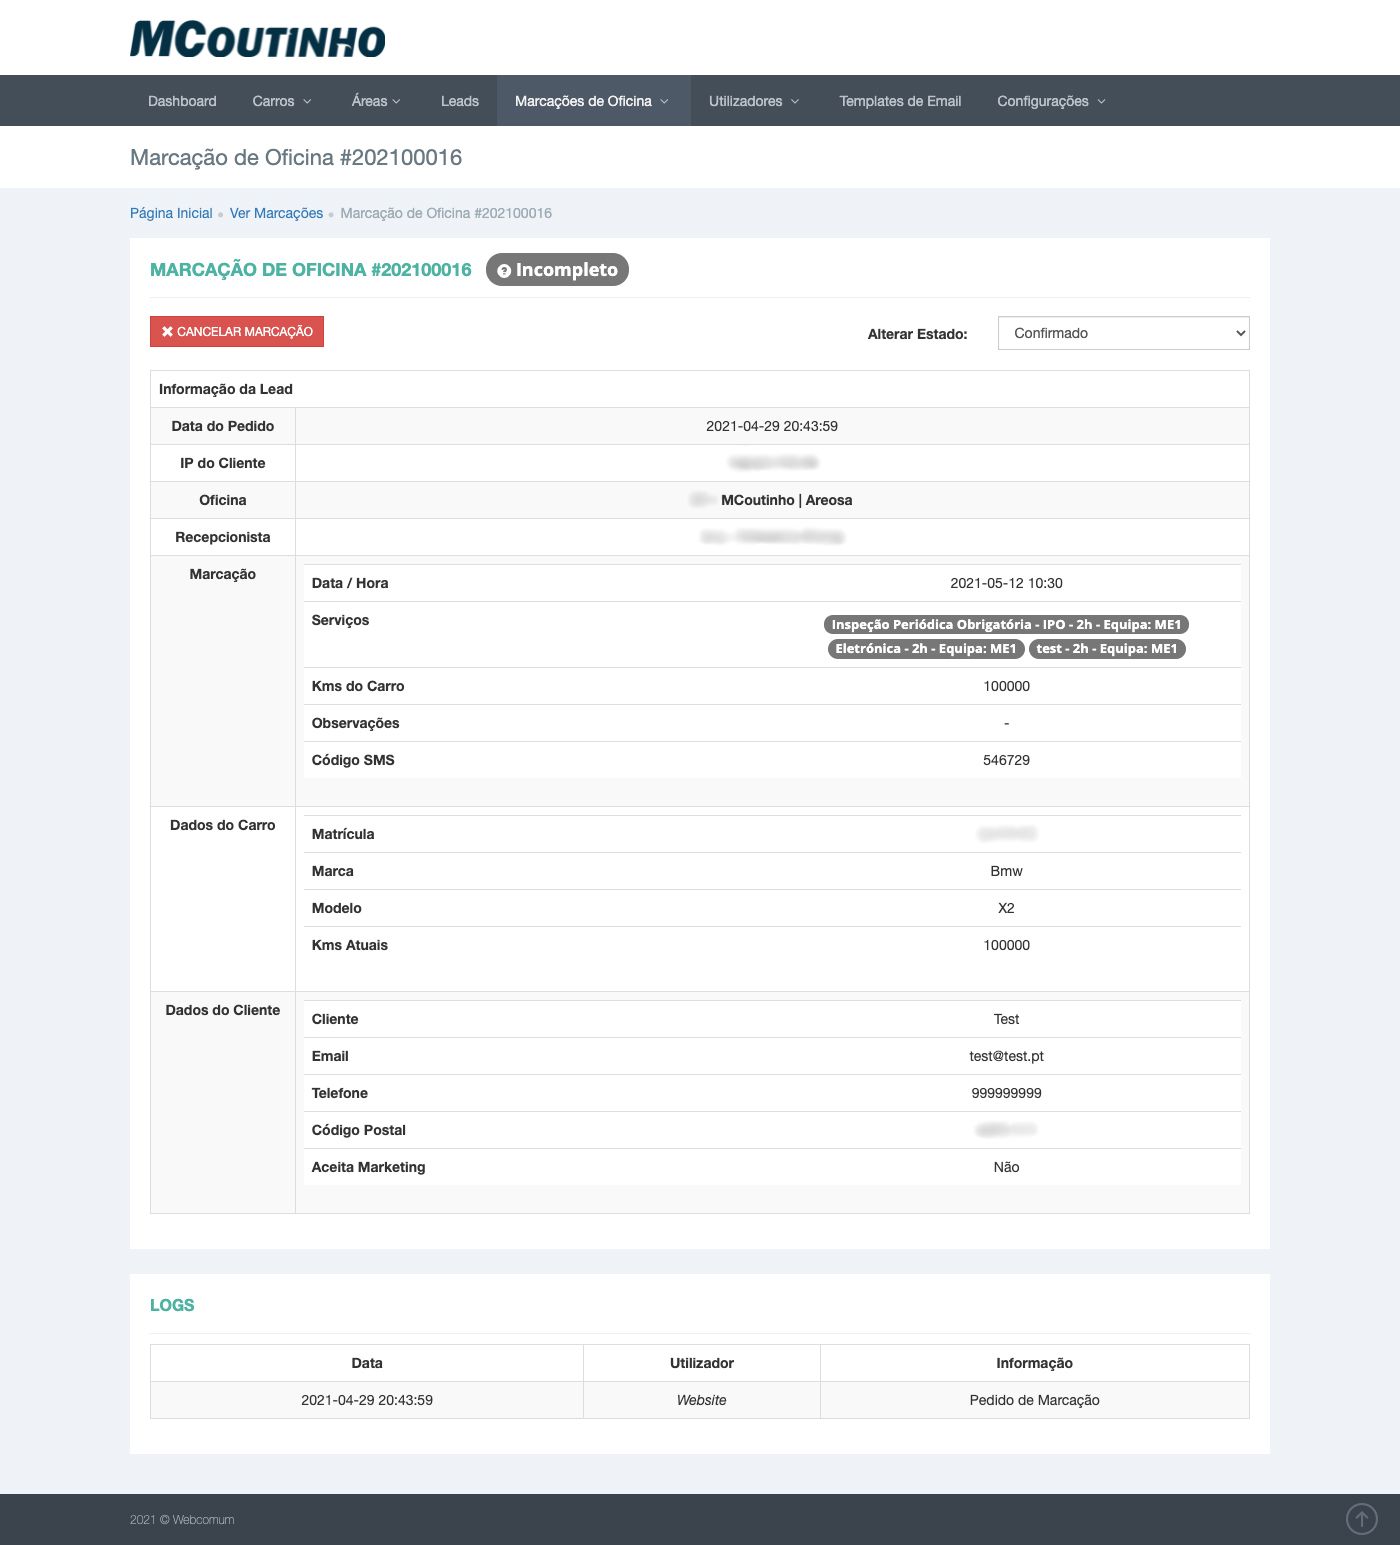The width and height of the screenshot is (1400, 1545).
Task: Click the scroll-to-top arrow icon
Action: click(1361, 1518)
